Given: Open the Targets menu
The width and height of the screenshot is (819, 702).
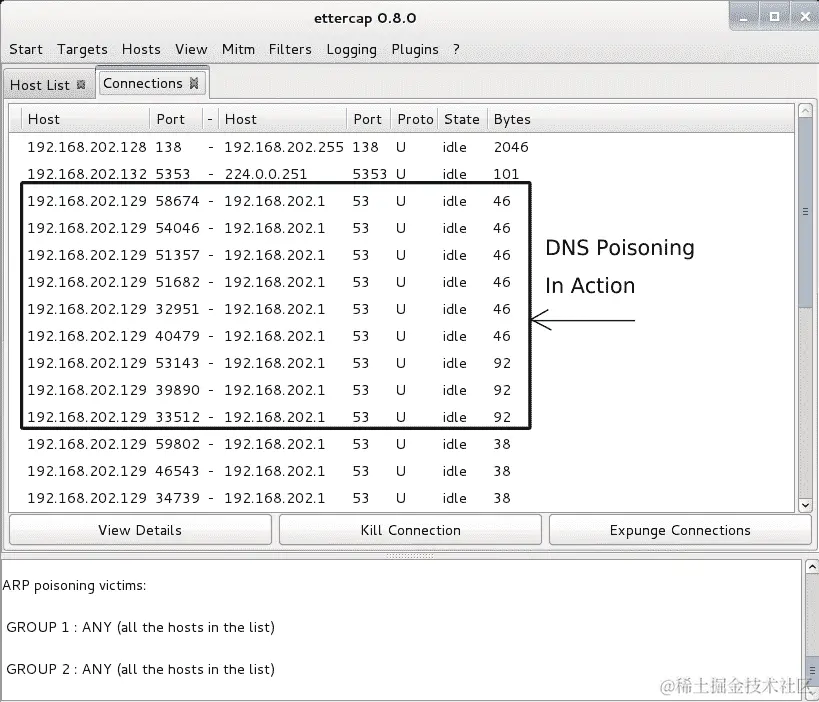Looking at the screenshot, I should [x=82, y=49].
